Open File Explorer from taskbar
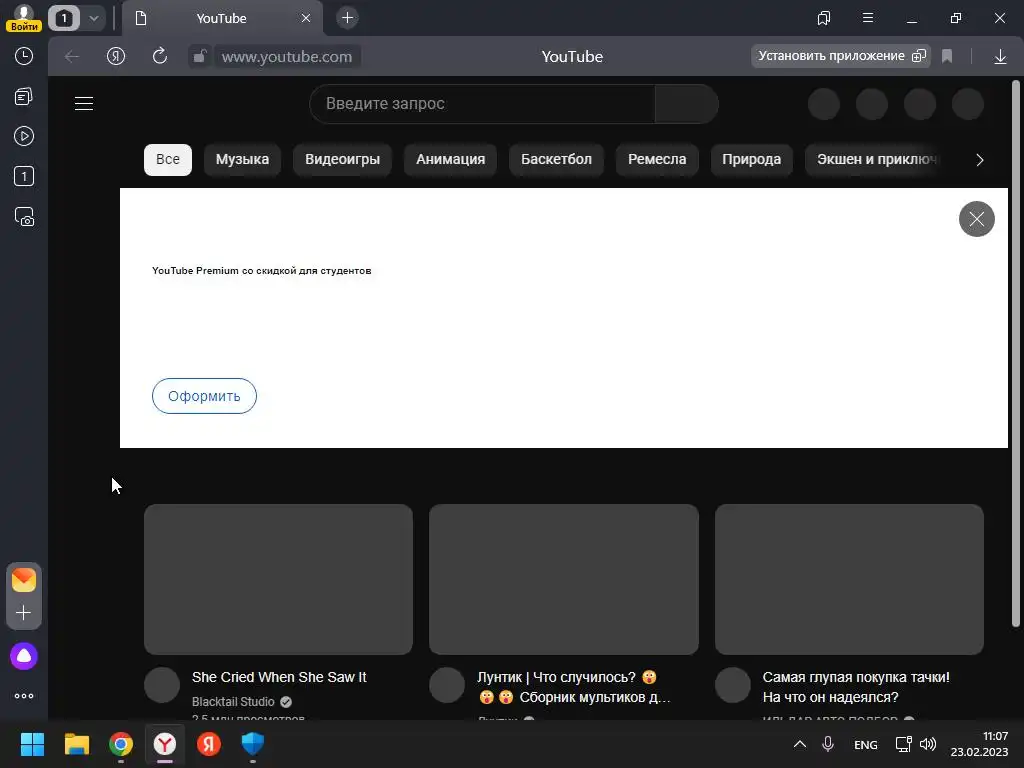 [x=76, y=744]
